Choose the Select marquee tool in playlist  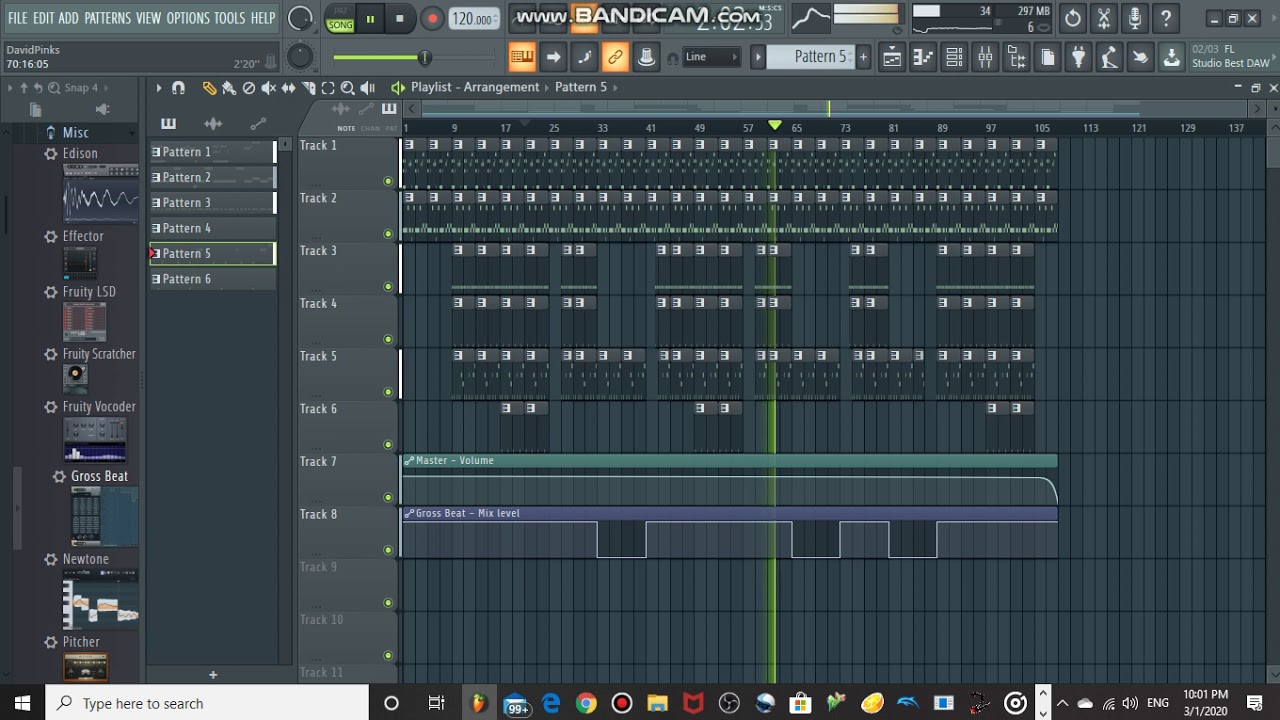(x=328, y=88)
